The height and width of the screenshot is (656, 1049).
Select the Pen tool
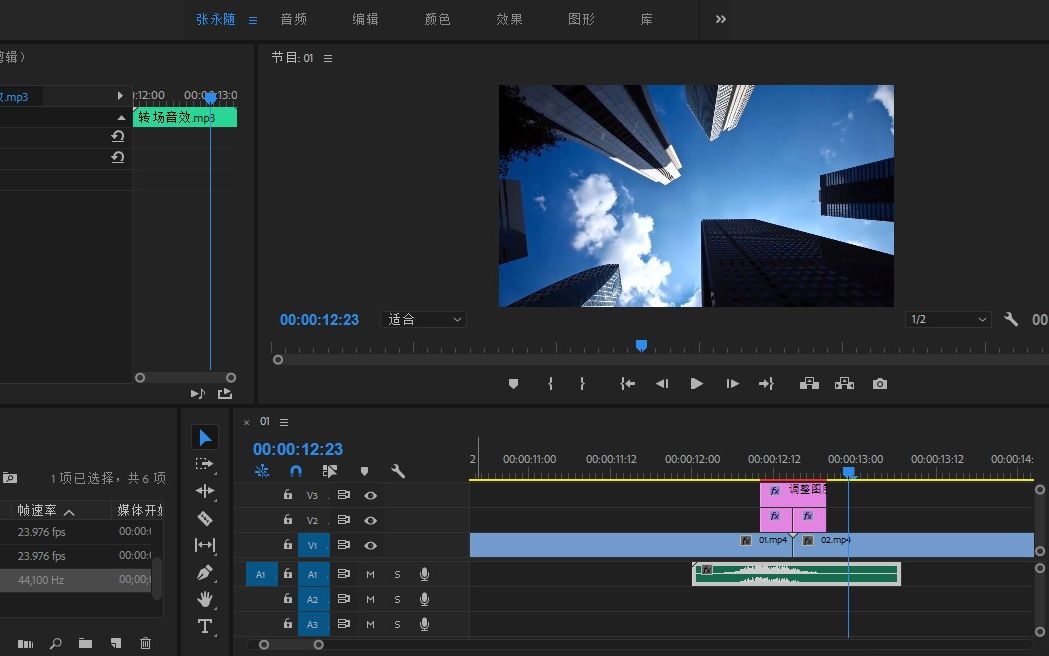tap(205, 573)
